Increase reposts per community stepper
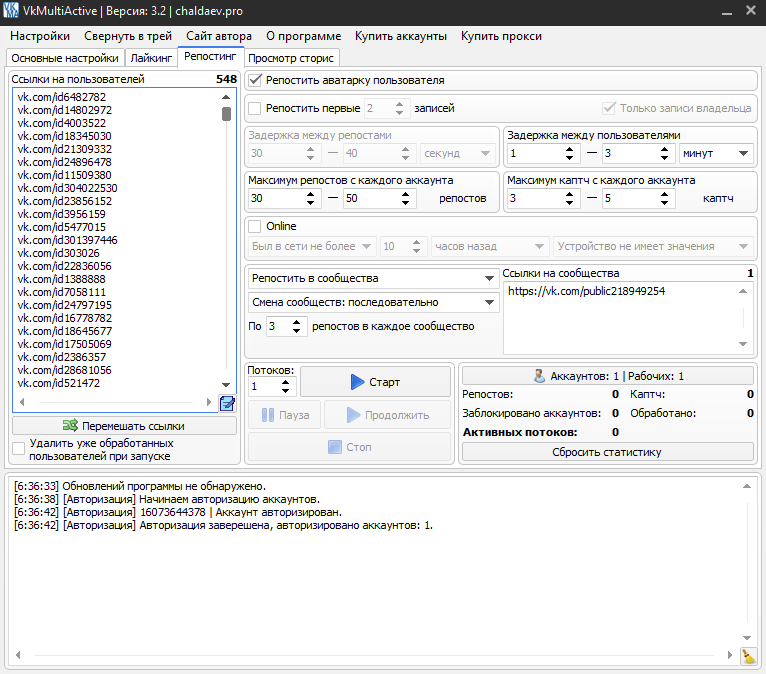This screenshot has width=766, height=674. coord(300,321)
